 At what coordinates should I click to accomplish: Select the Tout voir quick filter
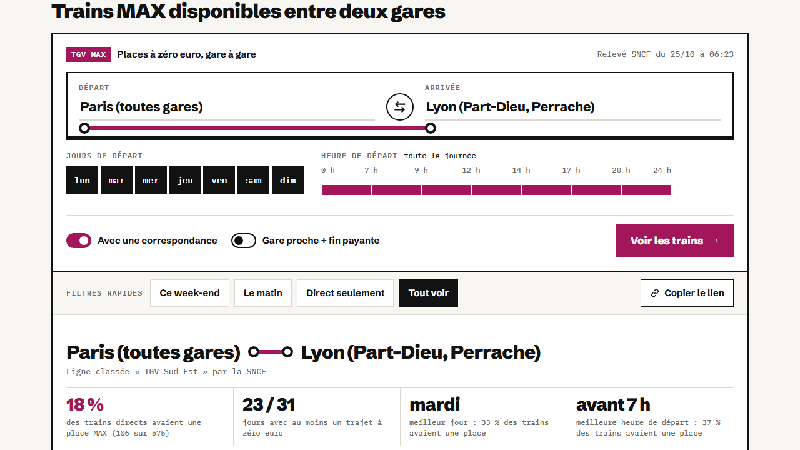click(x=428, y=293)
